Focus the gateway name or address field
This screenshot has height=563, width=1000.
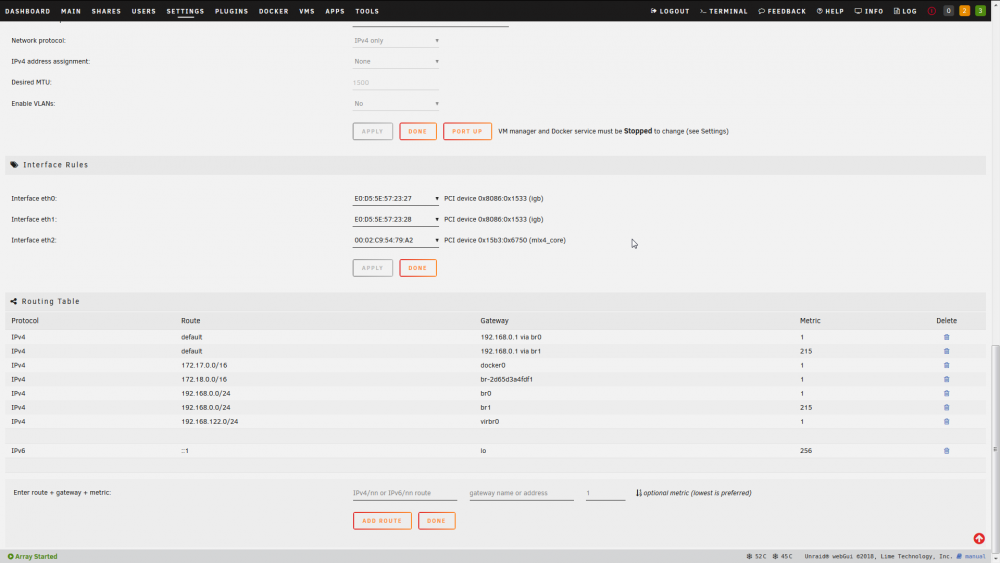521,493
